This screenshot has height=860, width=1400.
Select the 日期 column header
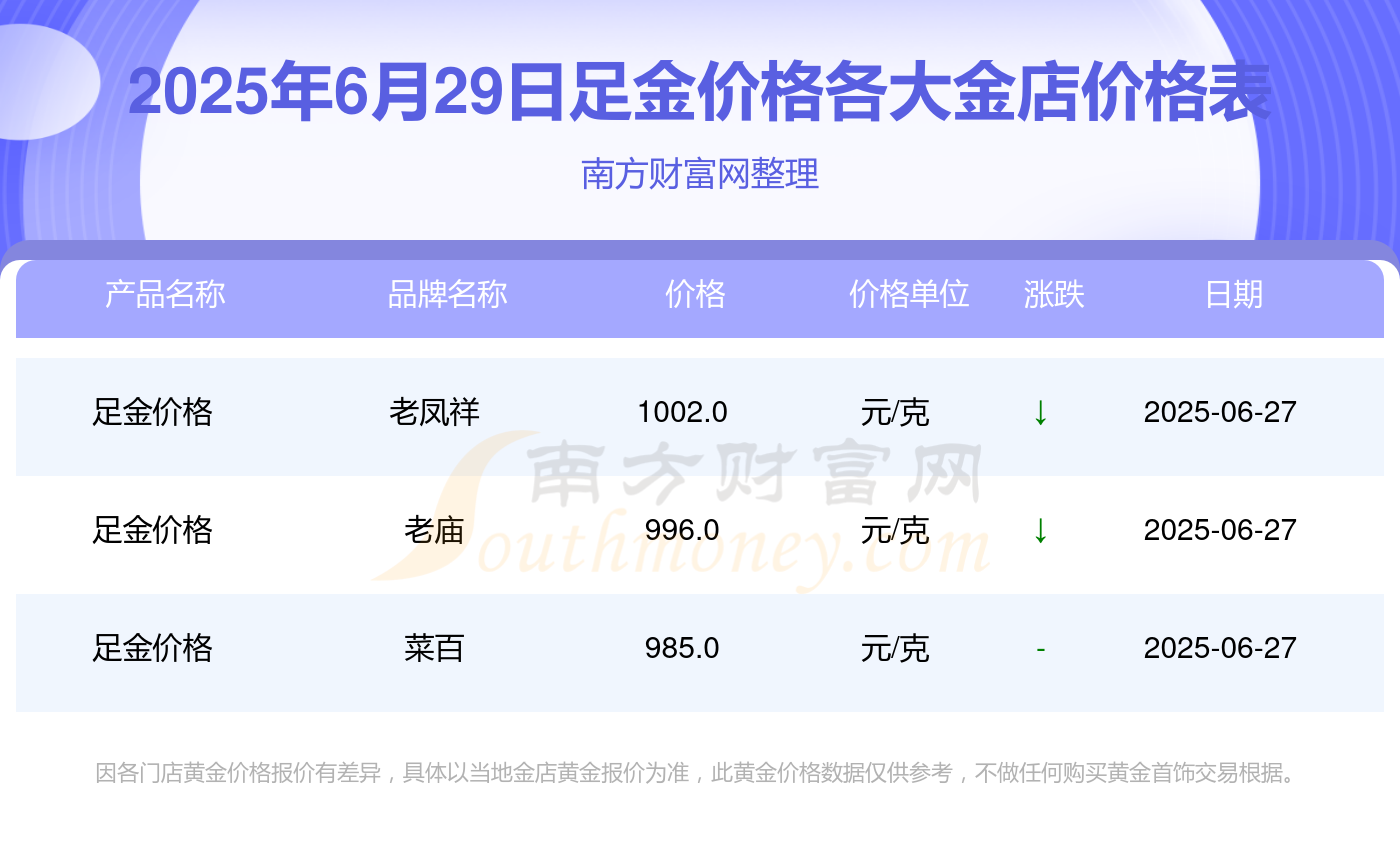[x=1234, y=294]
